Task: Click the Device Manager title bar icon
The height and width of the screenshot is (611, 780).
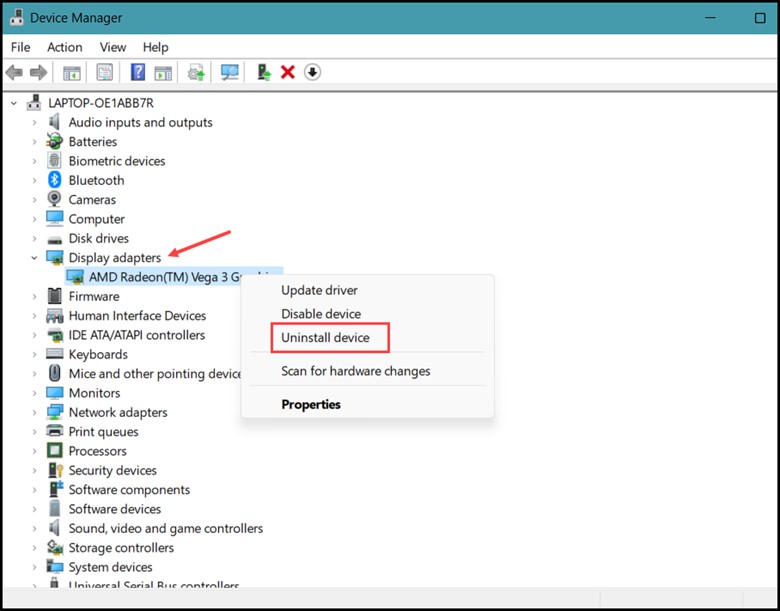Action: click(17, 18)
